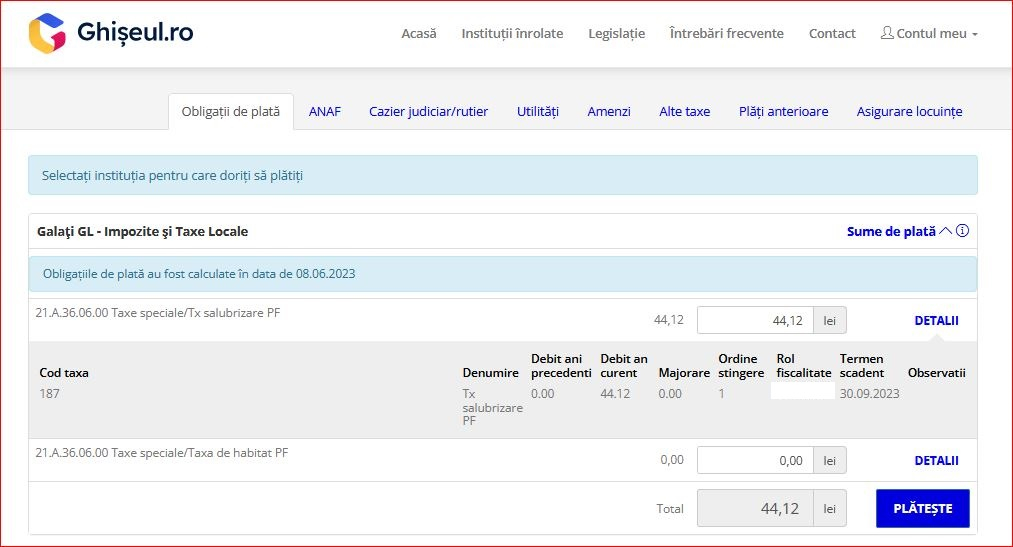Open the Legislație page
The width and height of the screenshot is (1013, 547).
pos(616,33)
